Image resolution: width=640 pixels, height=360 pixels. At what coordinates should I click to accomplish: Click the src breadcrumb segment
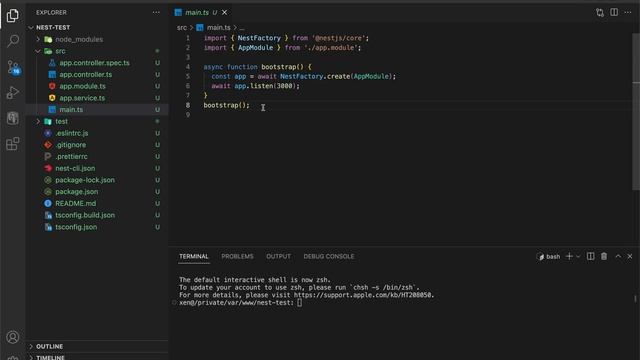[182, 27]
